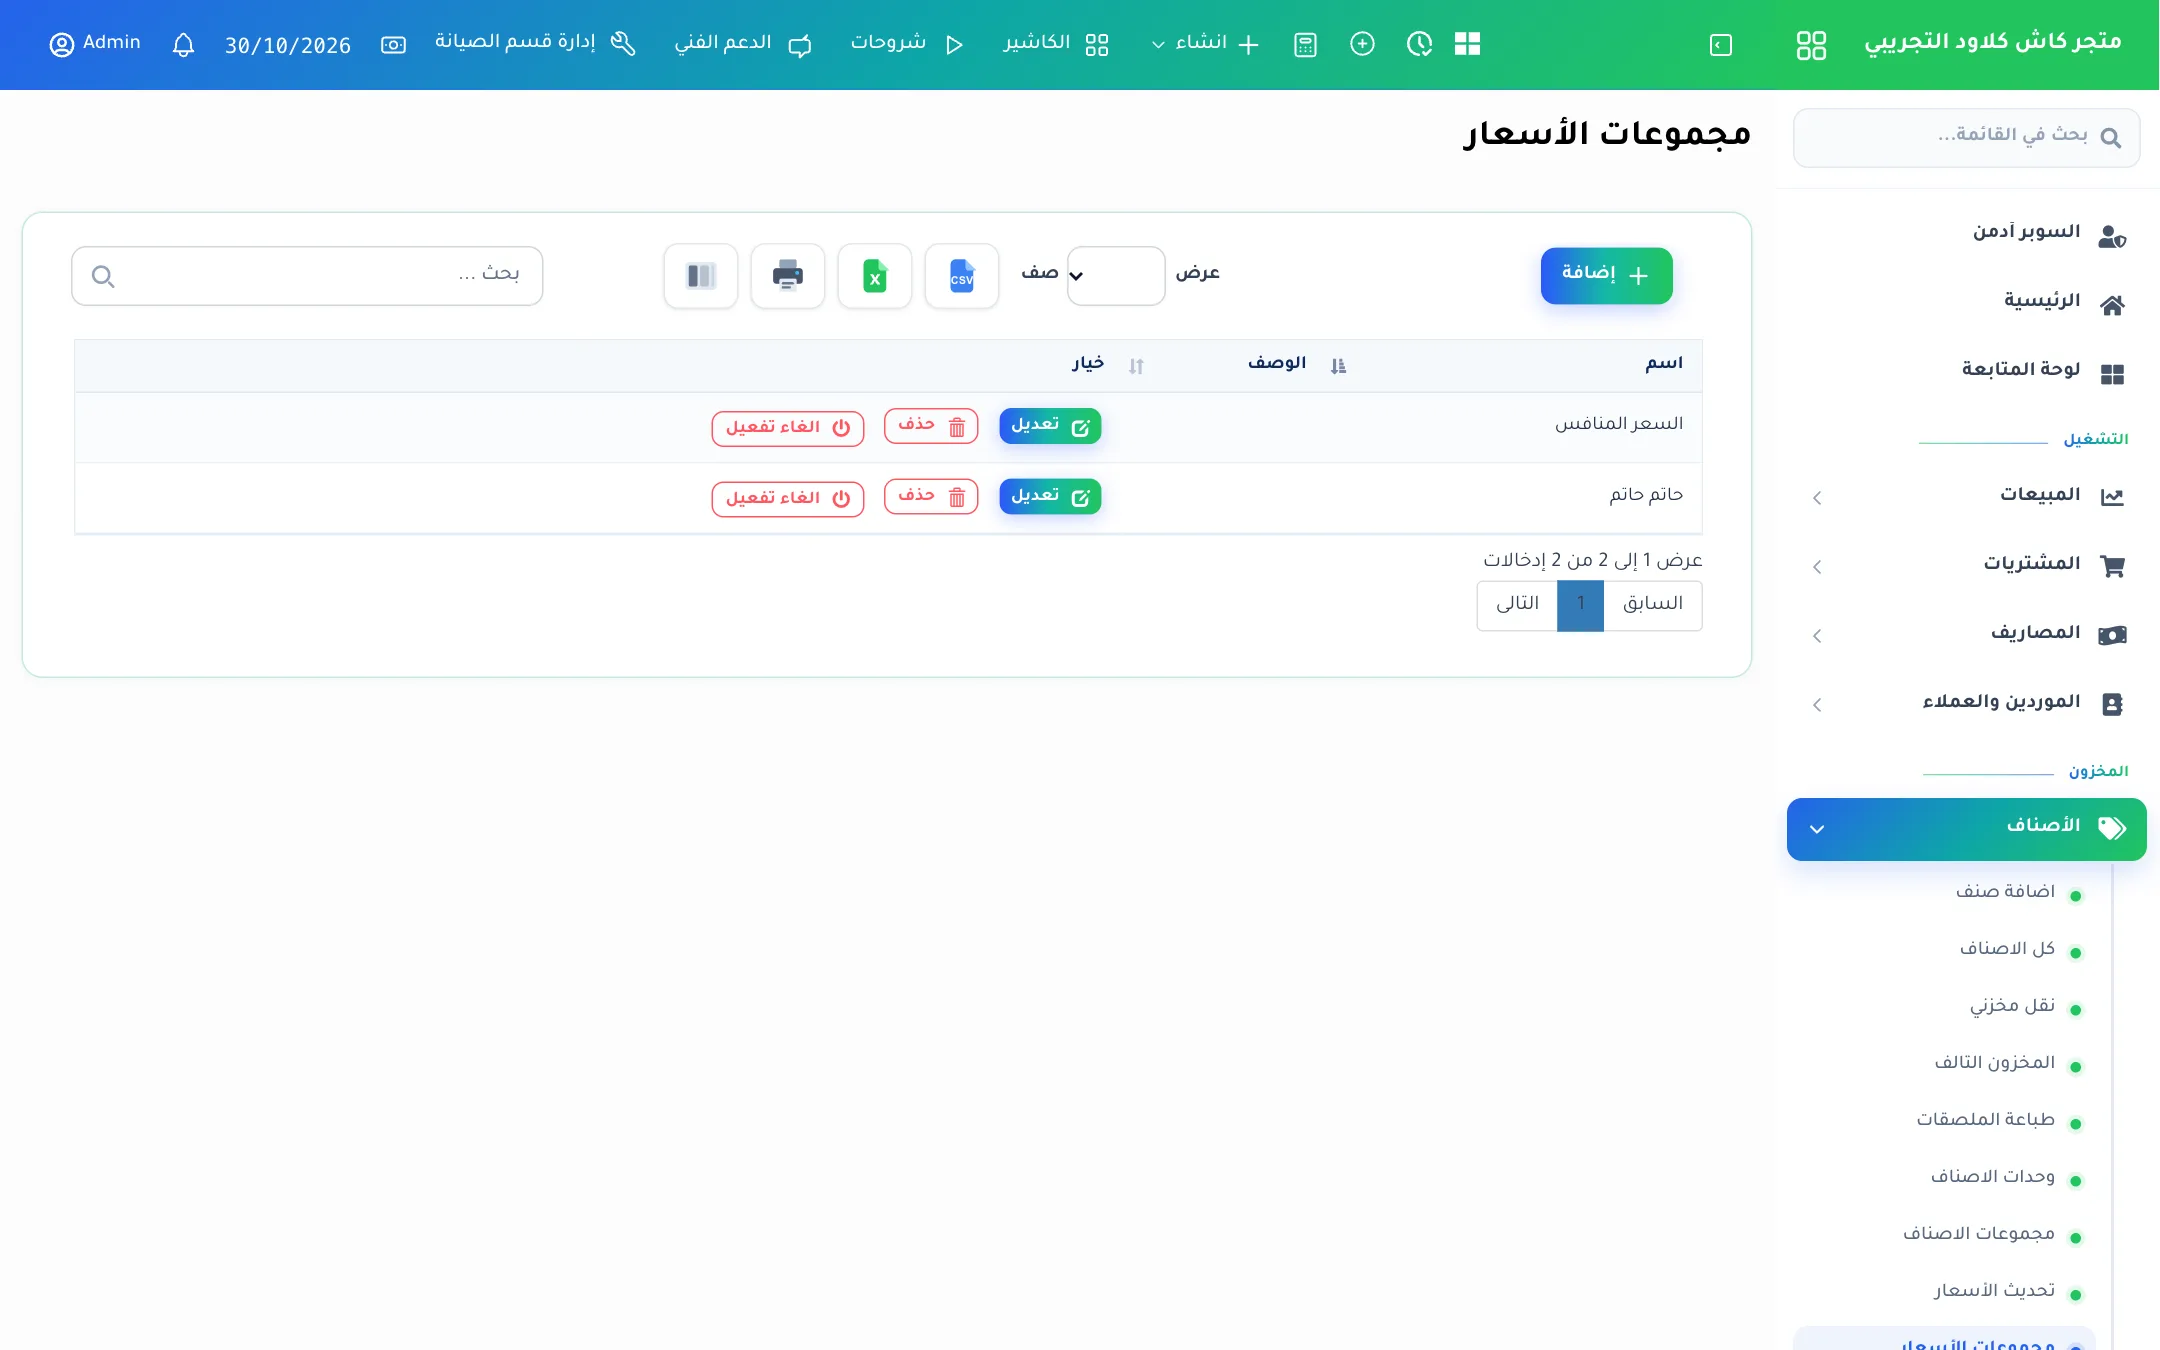Click the chart icon for المبيعات
Viewport: 2160px width, 1350px height.
click(x=2112, y=497)
